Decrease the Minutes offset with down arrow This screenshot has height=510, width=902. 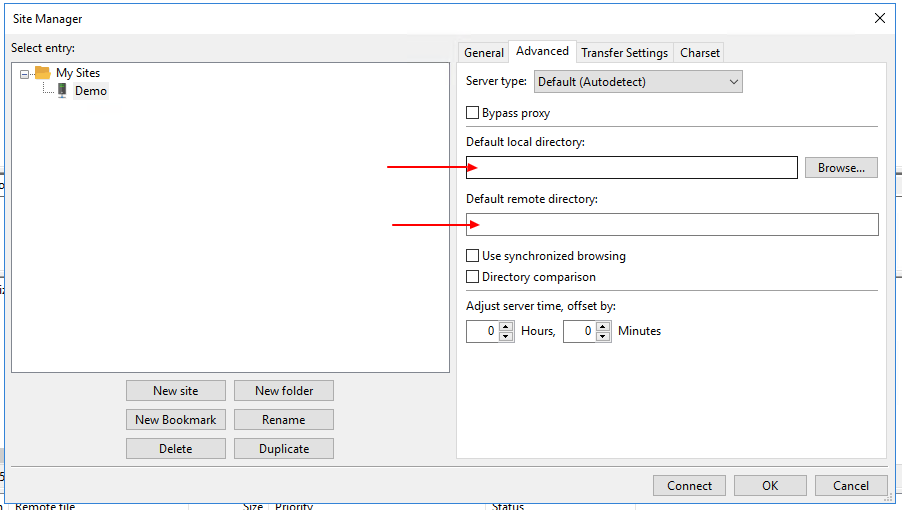coord(603,336)
